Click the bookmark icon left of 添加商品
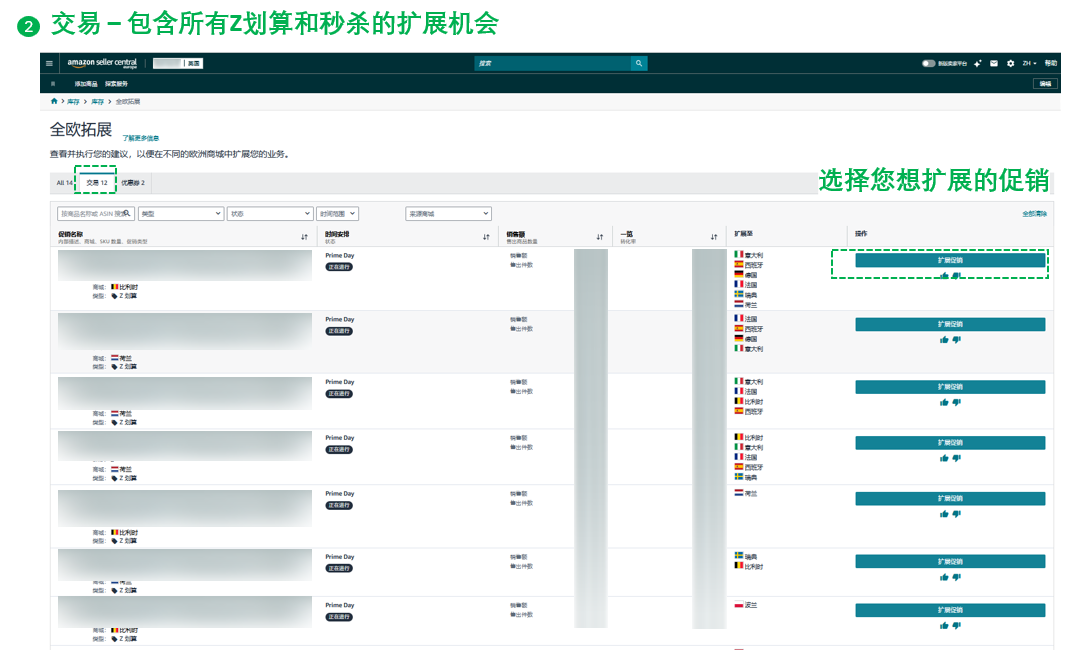Screen dimensions: 1078x660 tap(53, 84)
